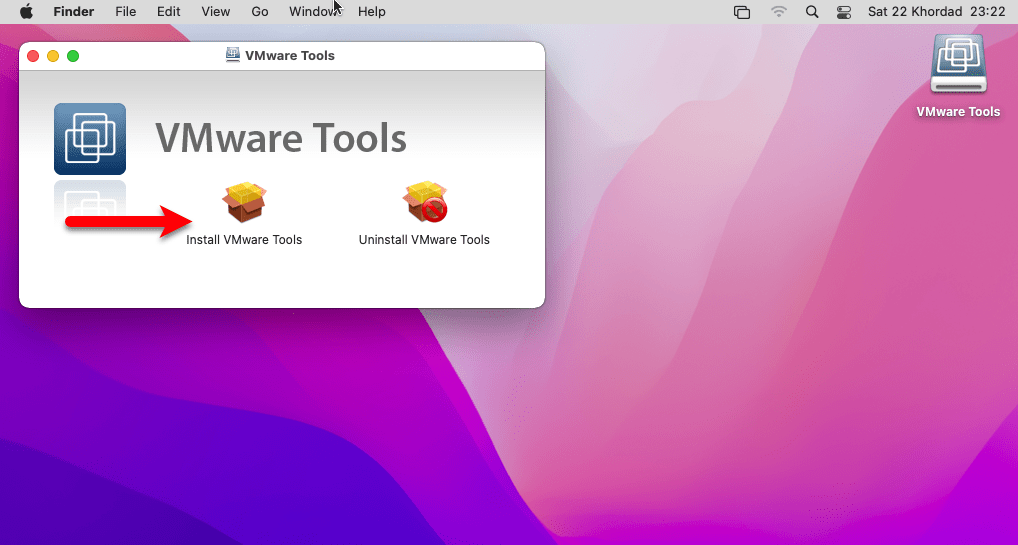Viewport: 1018px width, 545px height.
Task: Select the VMware Tools disk on desktop
Action: (x=958, y=64)
